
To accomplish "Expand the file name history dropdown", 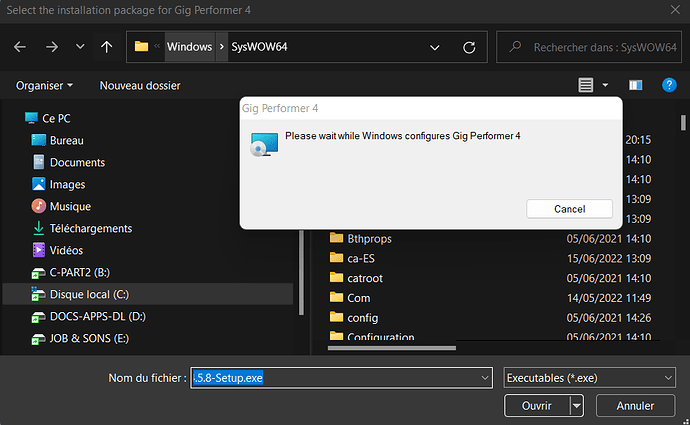I will [x=484, y=378].
